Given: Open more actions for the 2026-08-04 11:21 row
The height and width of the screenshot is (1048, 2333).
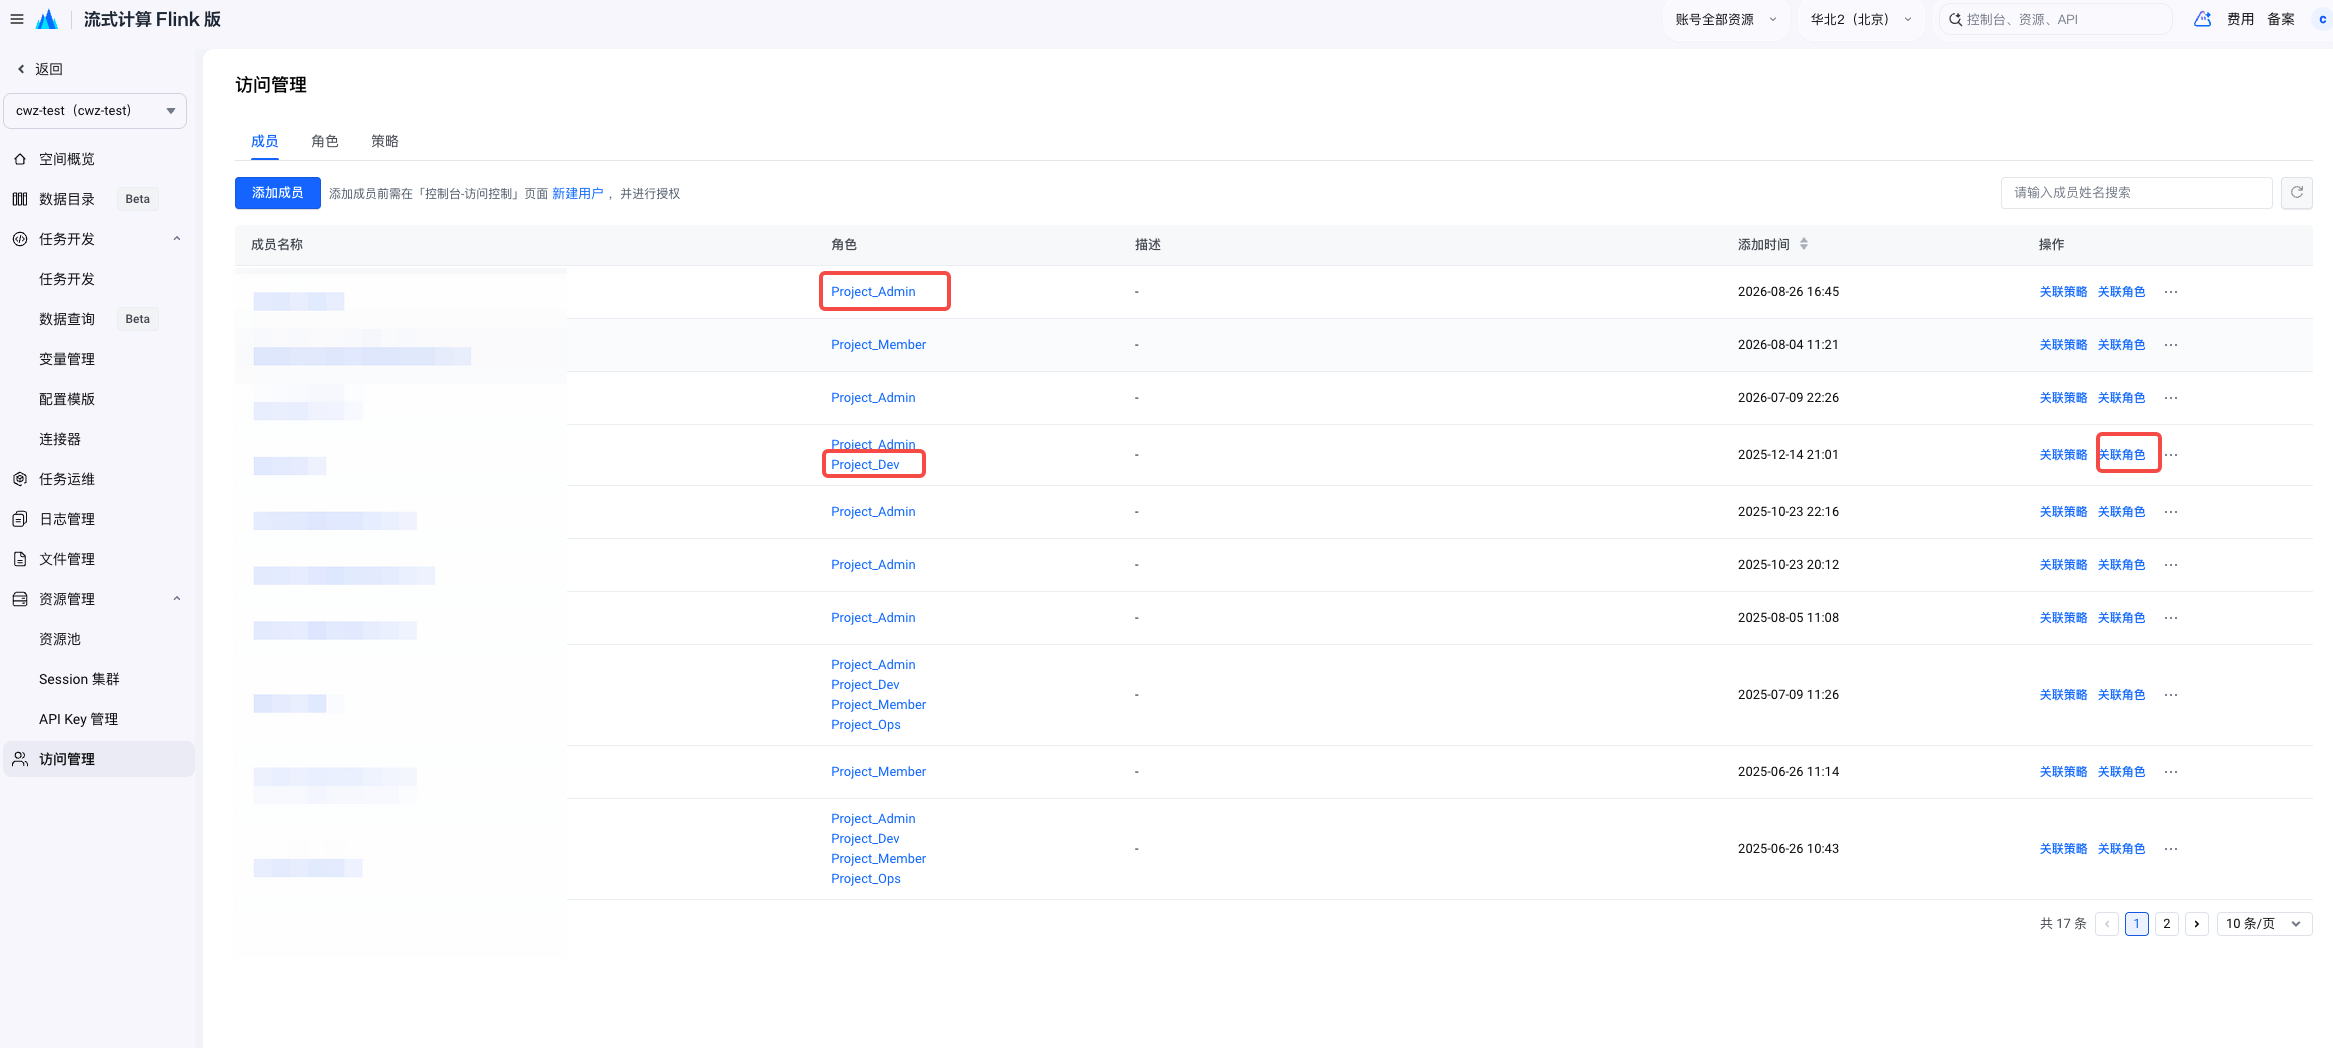Looking at the screenshot, I should [2171, 345].
